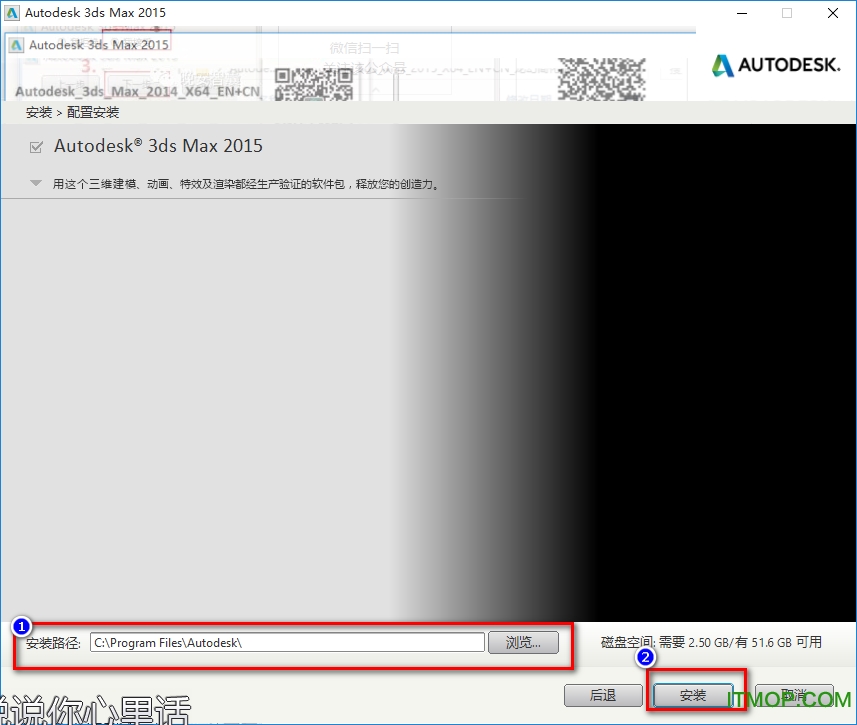Open the 浏览... browse button
The image size is (857, 725).
click(x=523, y=642)
